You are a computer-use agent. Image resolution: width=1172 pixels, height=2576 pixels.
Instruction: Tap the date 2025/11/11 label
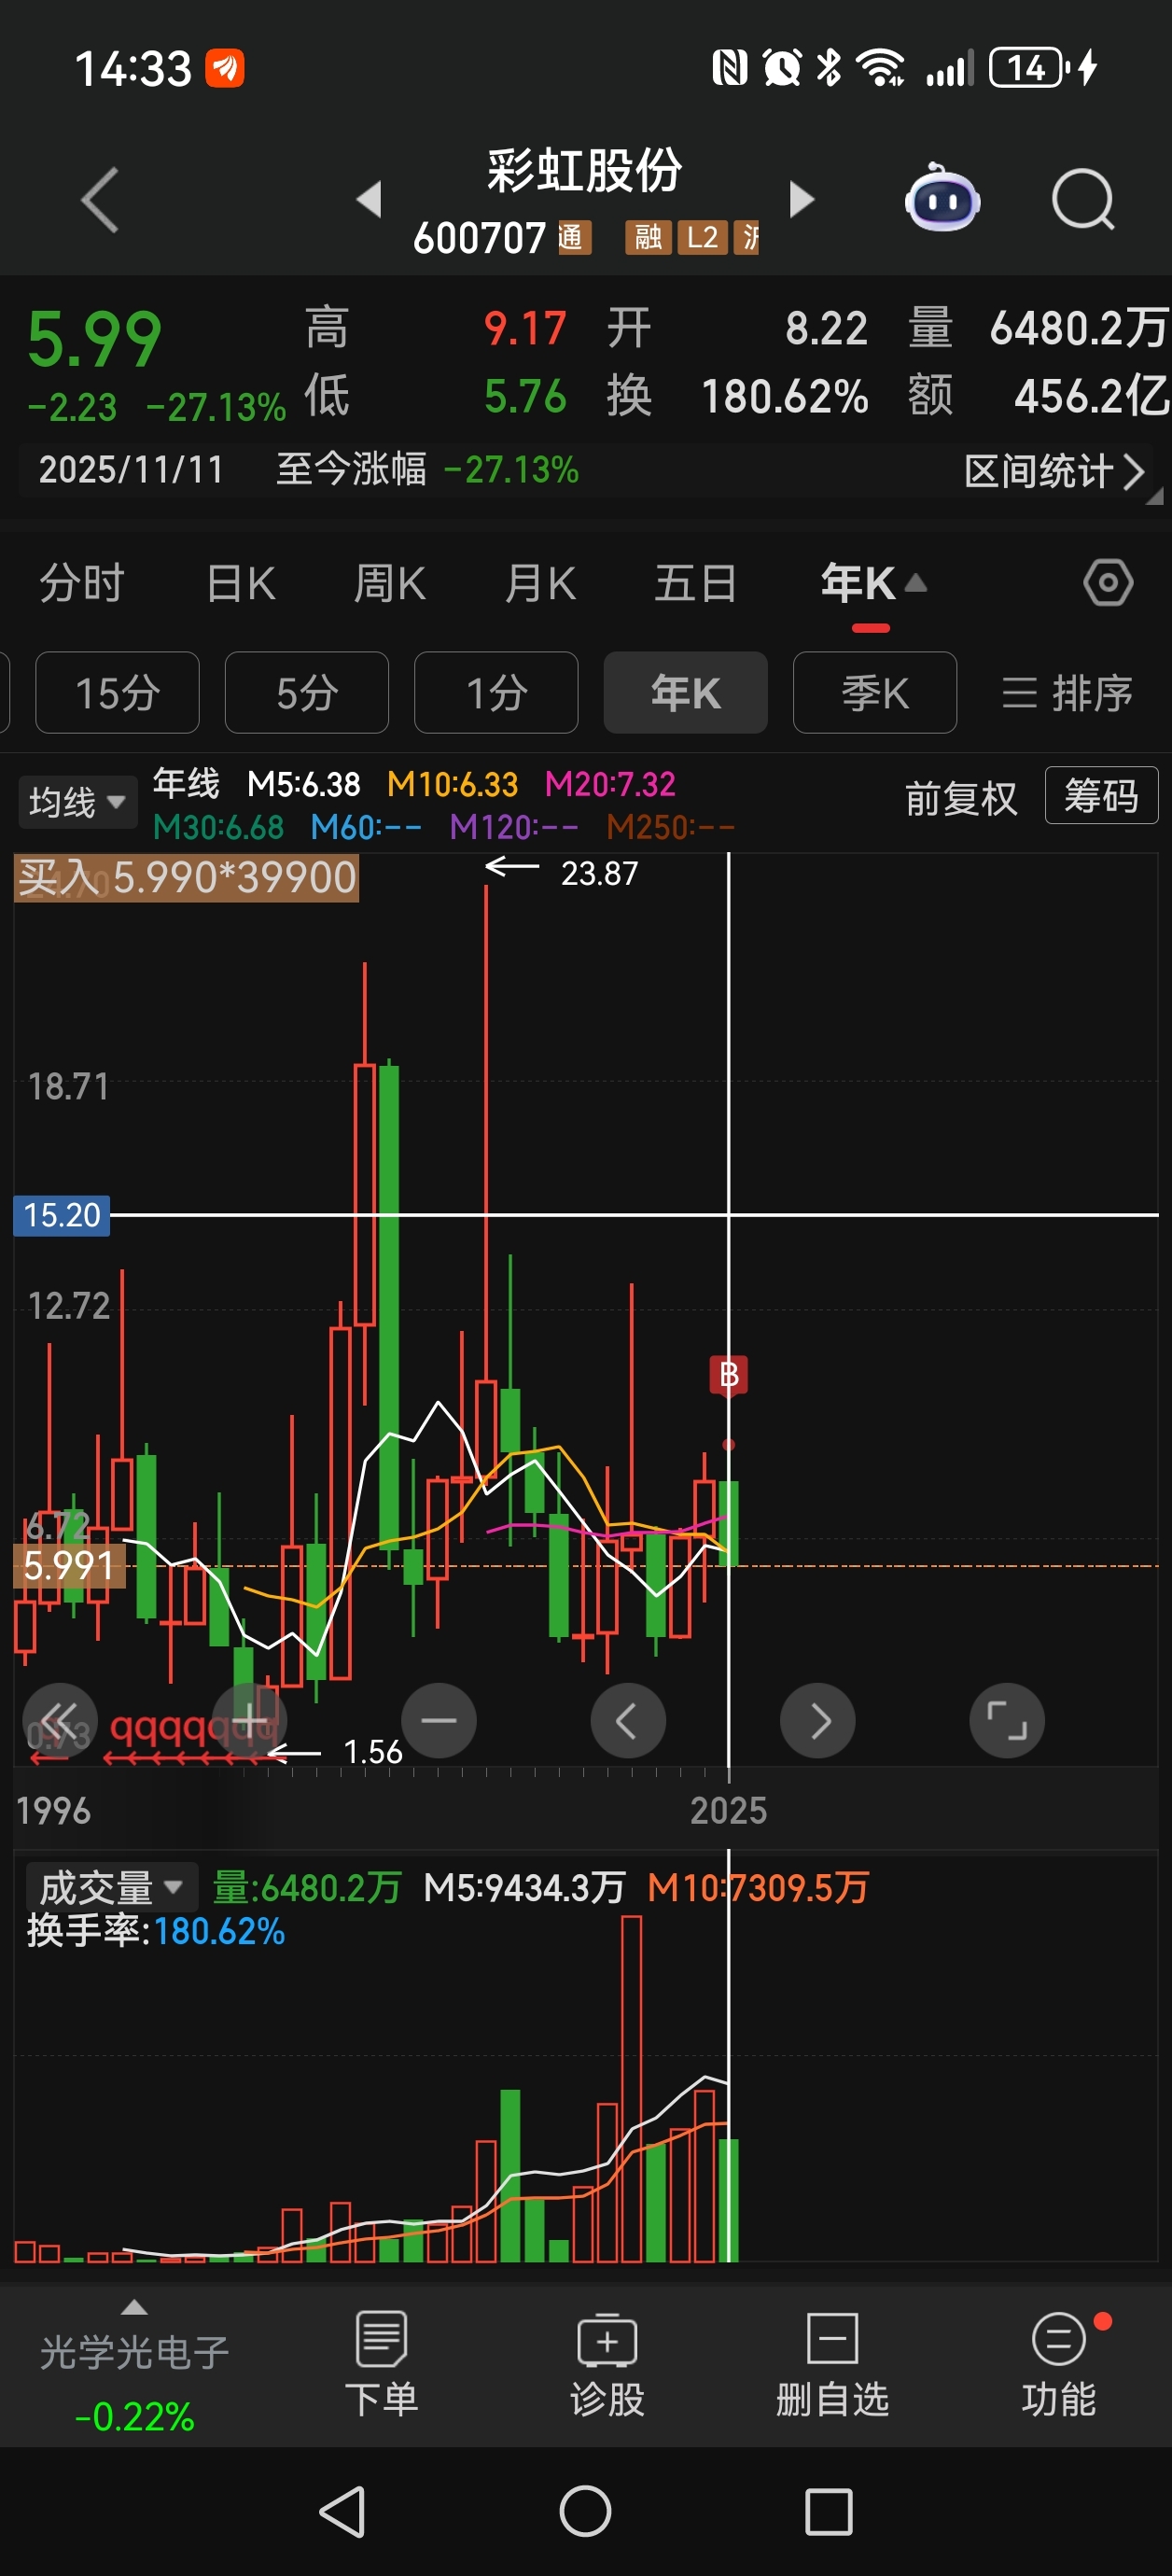point(131,470)
